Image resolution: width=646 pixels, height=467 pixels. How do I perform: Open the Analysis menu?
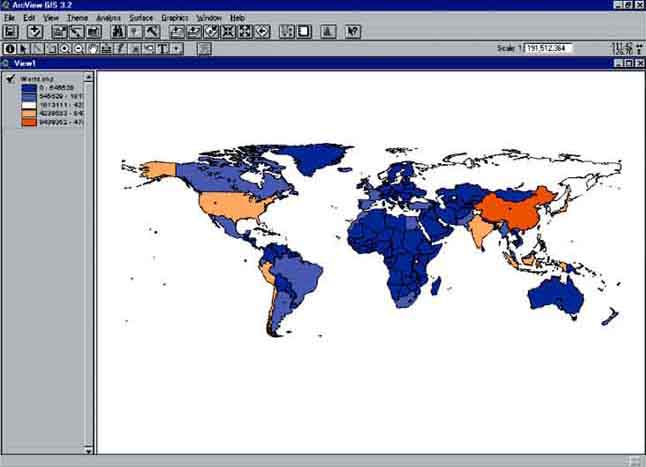tap(108, 18)
